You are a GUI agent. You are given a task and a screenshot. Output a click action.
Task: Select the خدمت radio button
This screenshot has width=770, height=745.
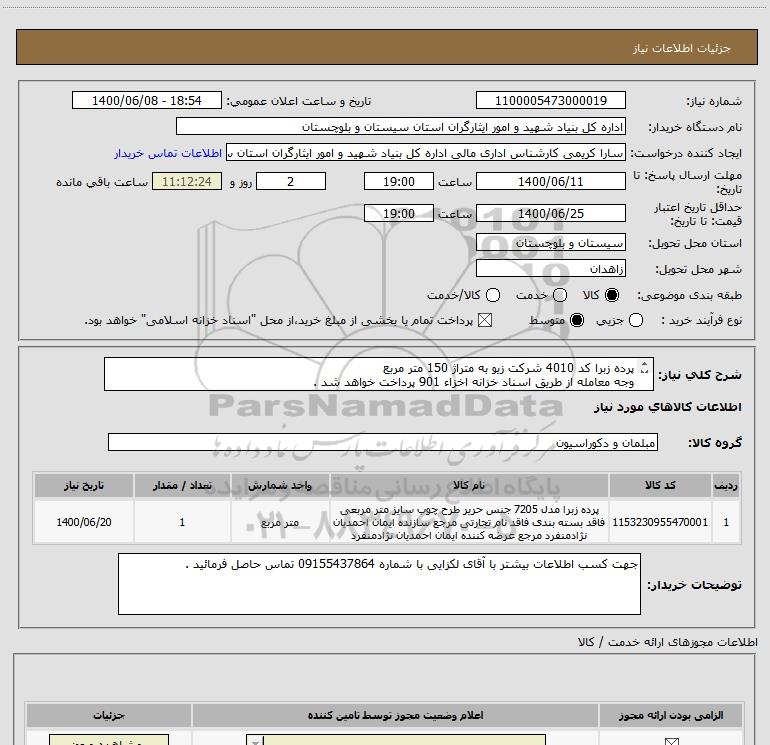pyautogui.click(x=560, y=295)
